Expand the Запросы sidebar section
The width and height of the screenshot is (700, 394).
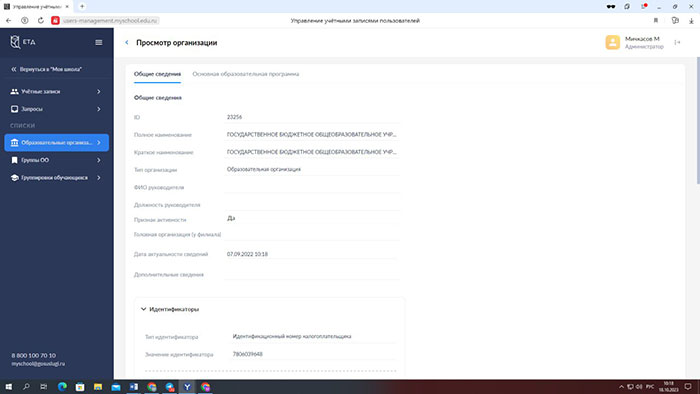click(x=56, y=109)
